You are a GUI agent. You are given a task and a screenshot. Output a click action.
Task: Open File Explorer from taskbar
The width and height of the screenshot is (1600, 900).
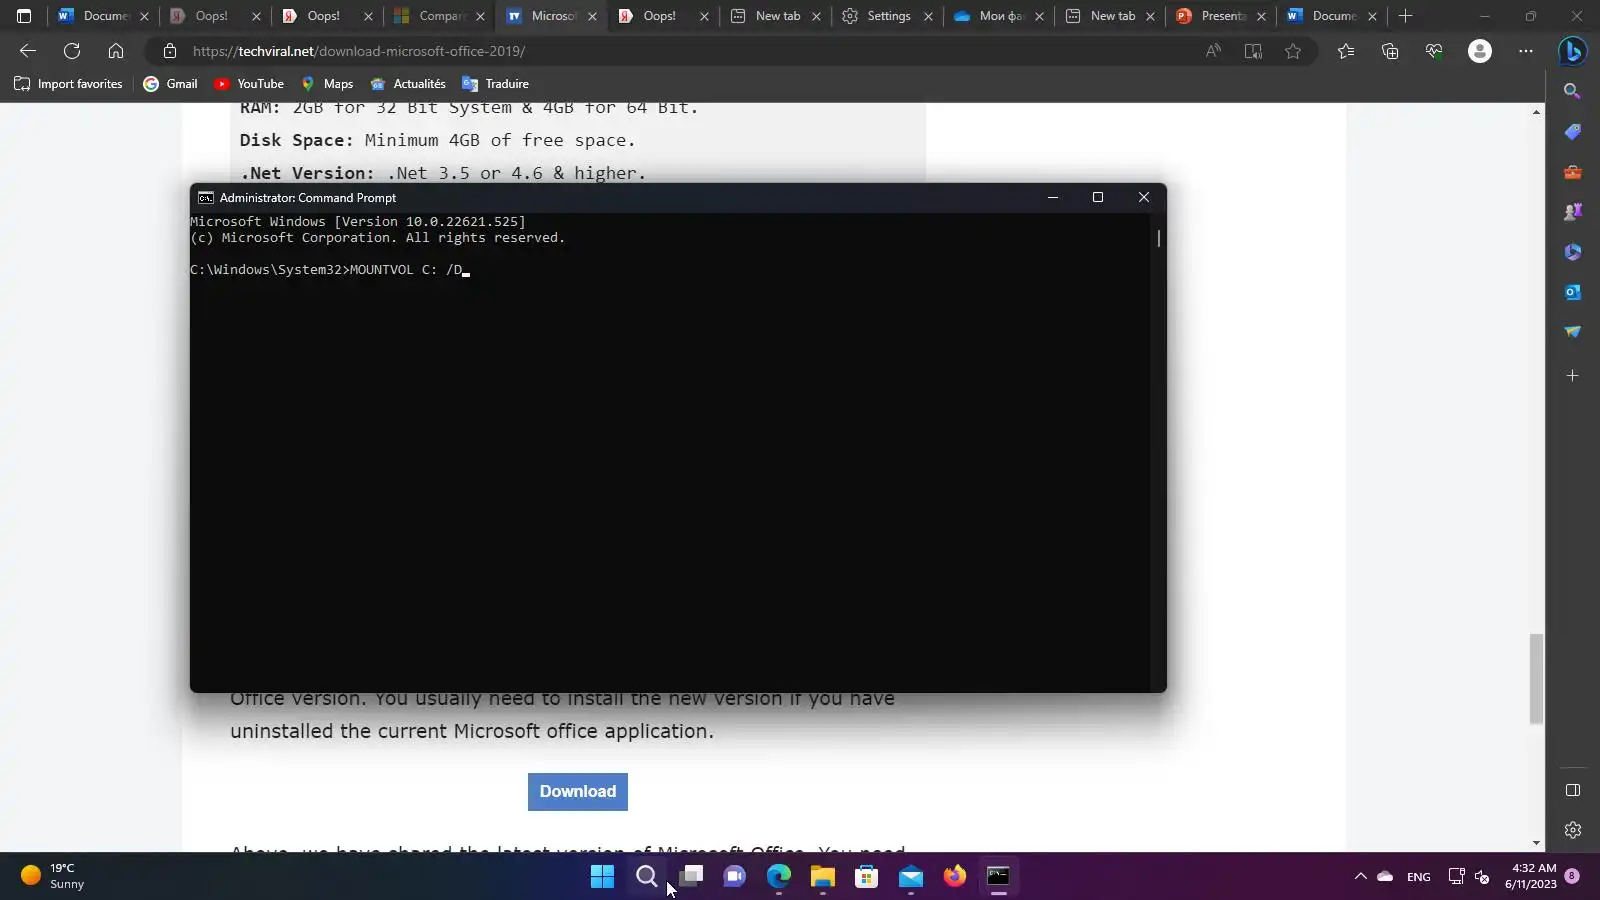coord(823,877)
